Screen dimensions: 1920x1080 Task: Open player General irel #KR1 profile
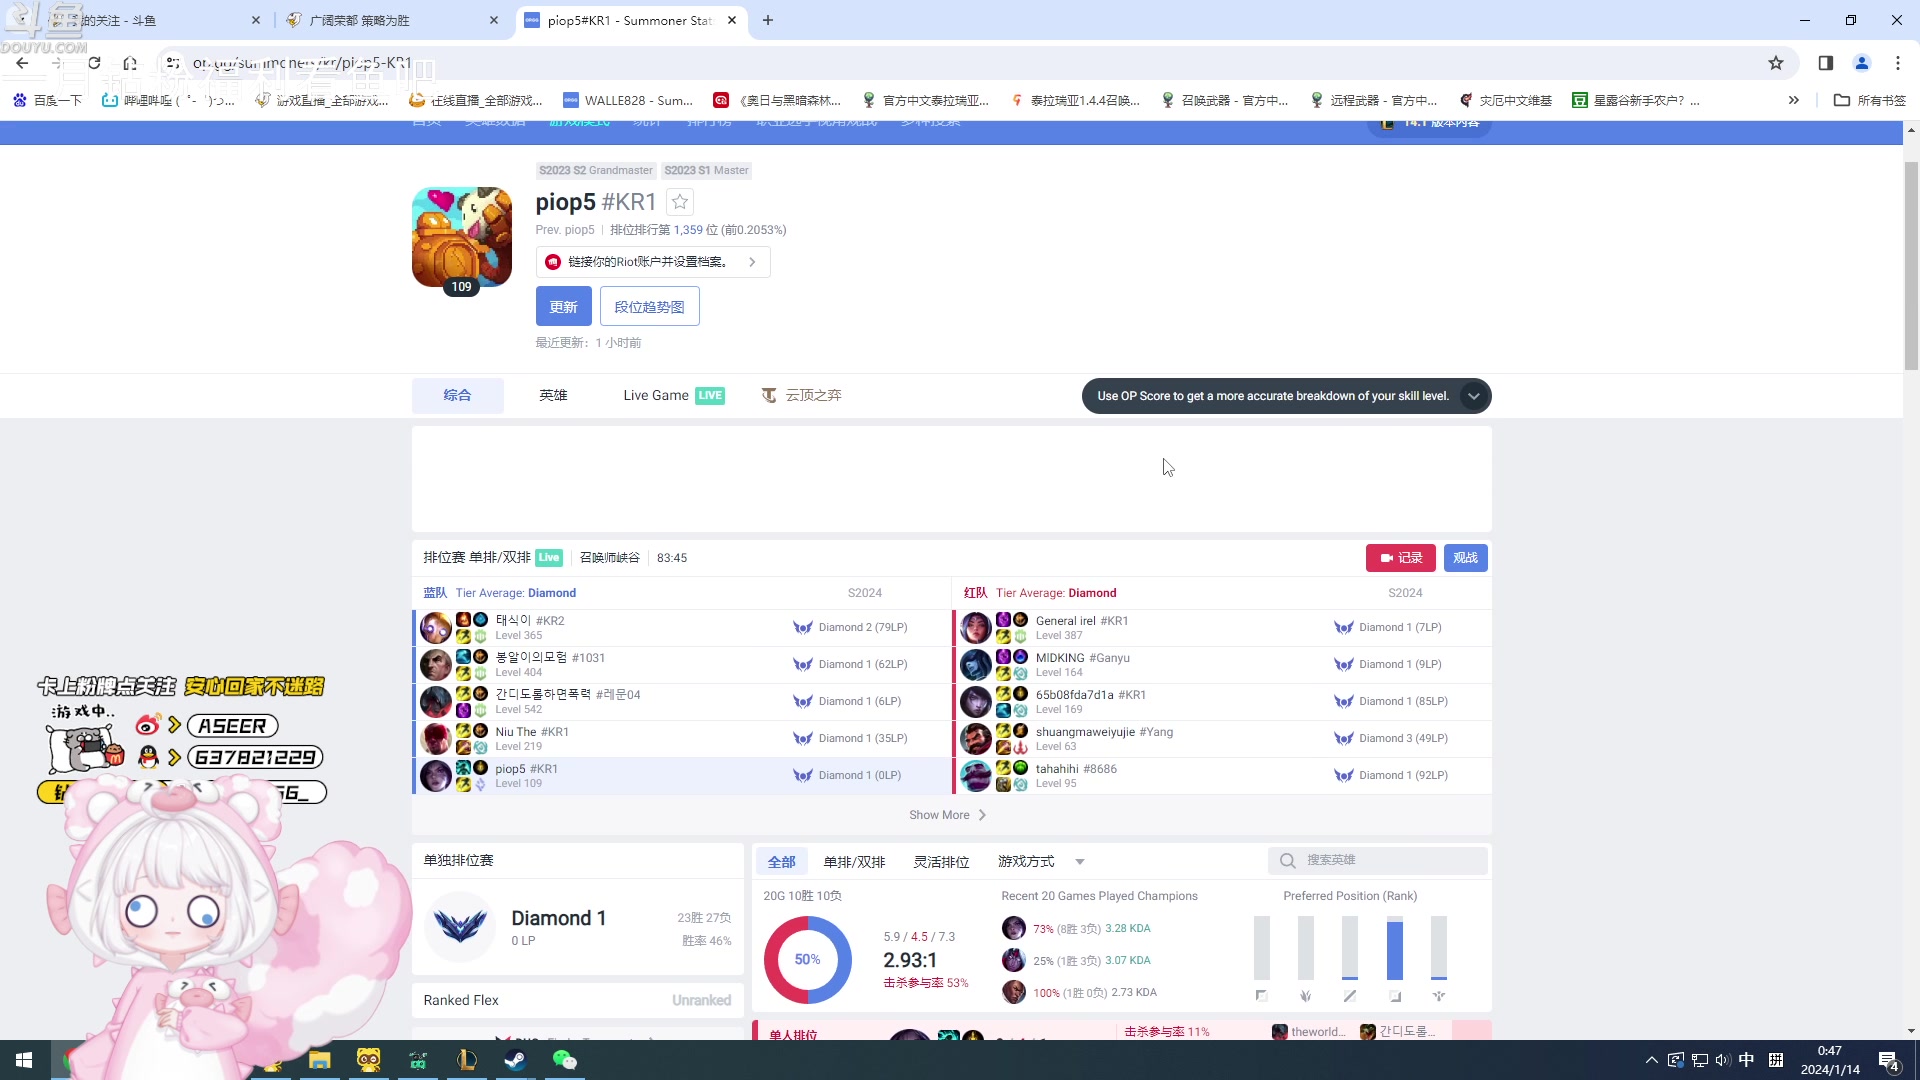coord(1082,621)
